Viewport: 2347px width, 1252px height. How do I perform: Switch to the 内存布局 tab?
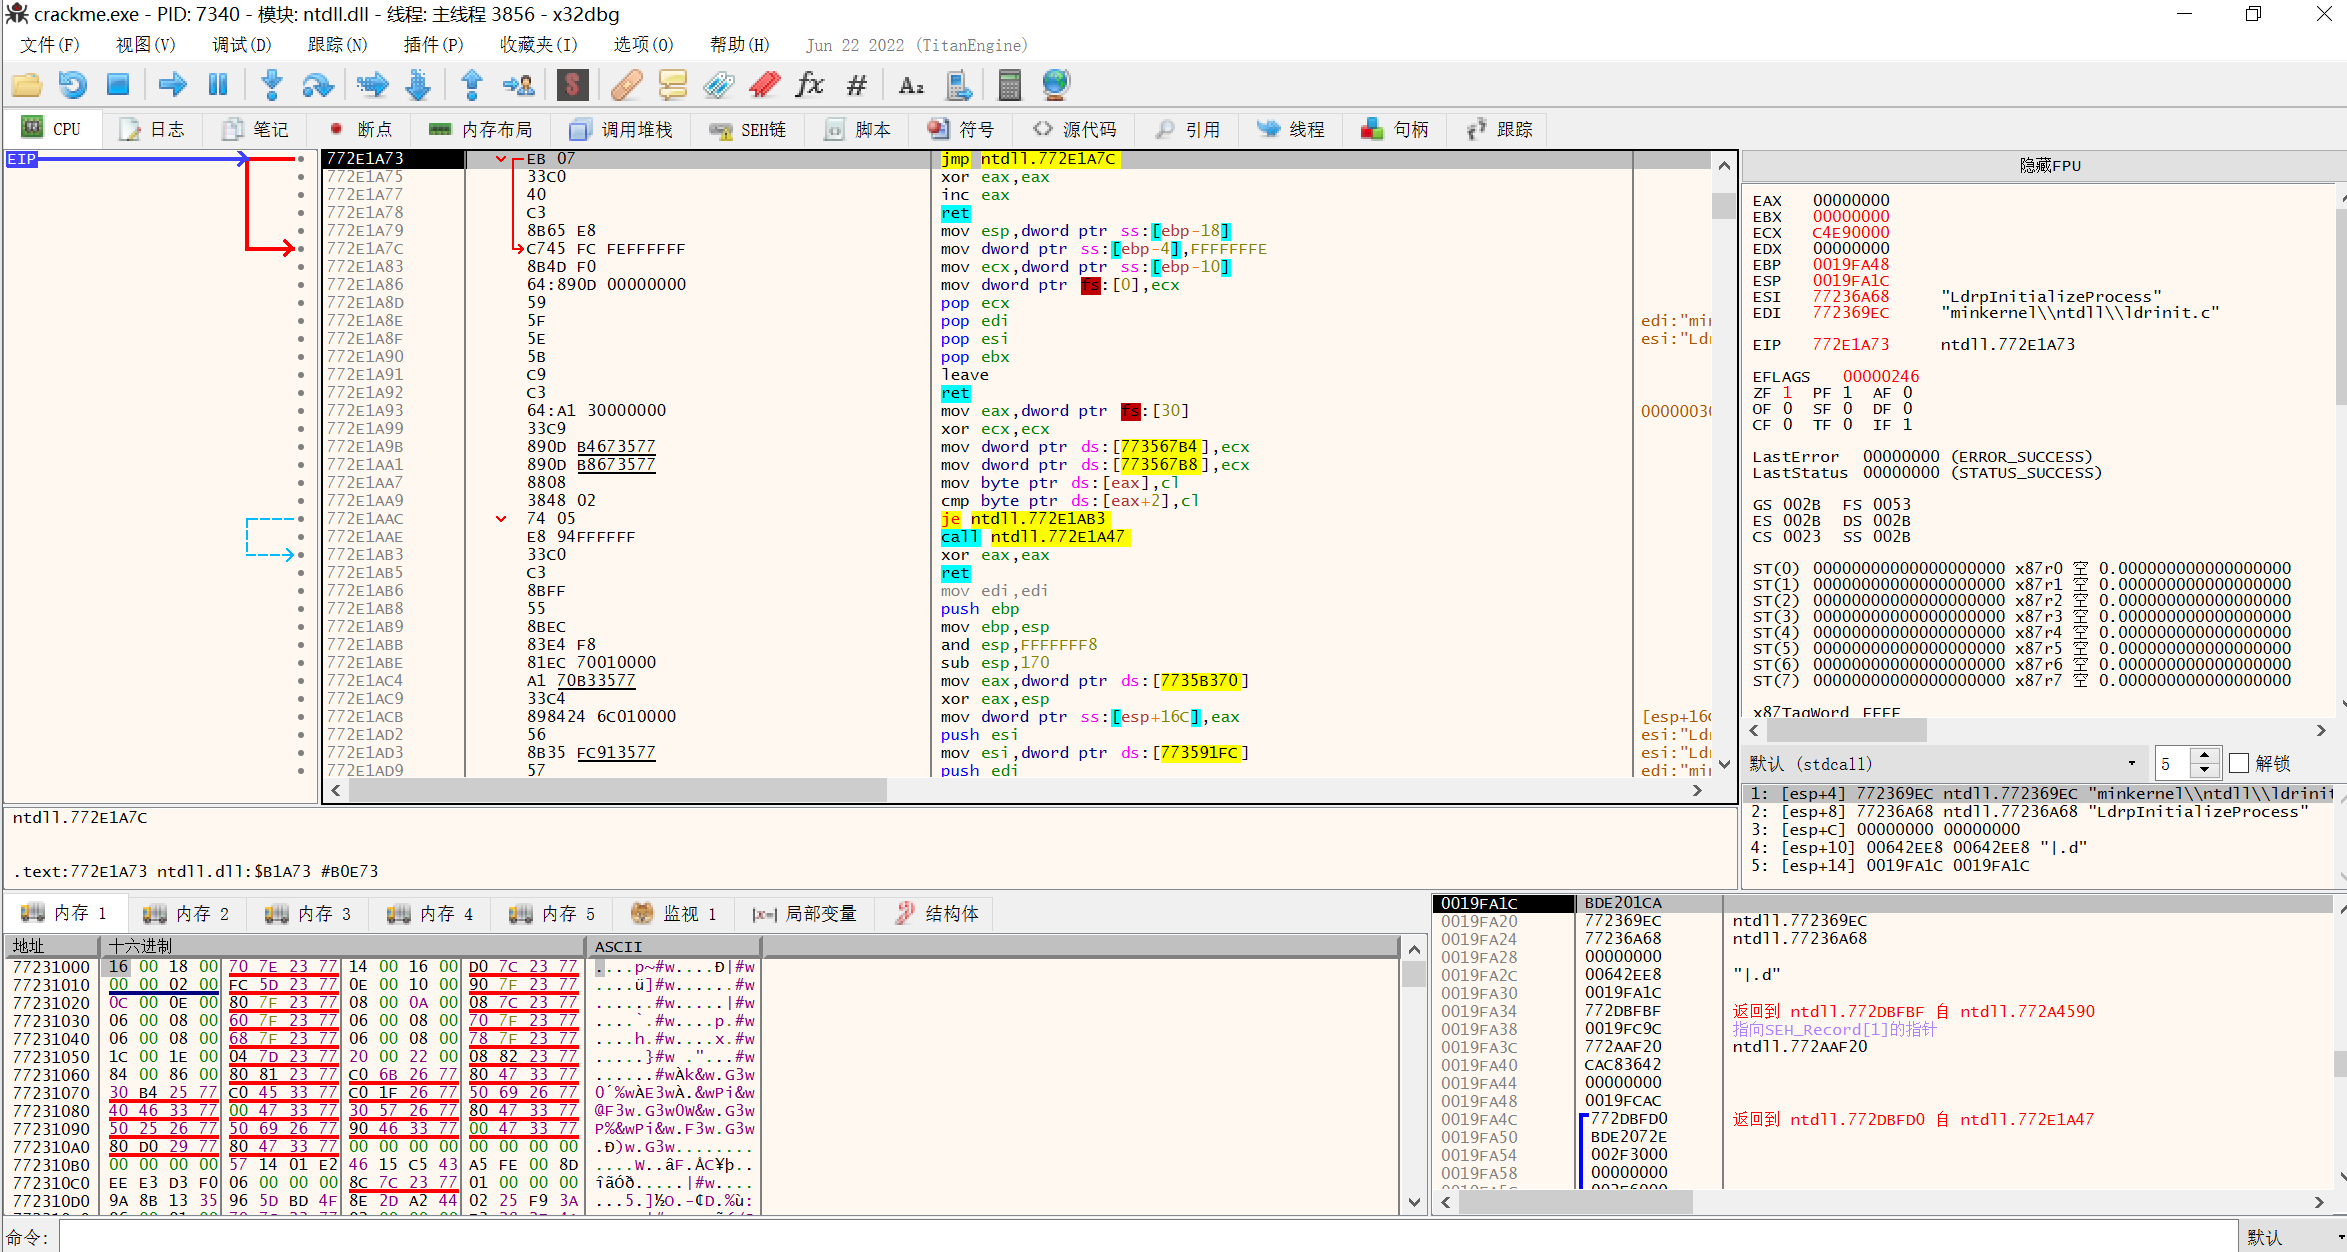481,129
